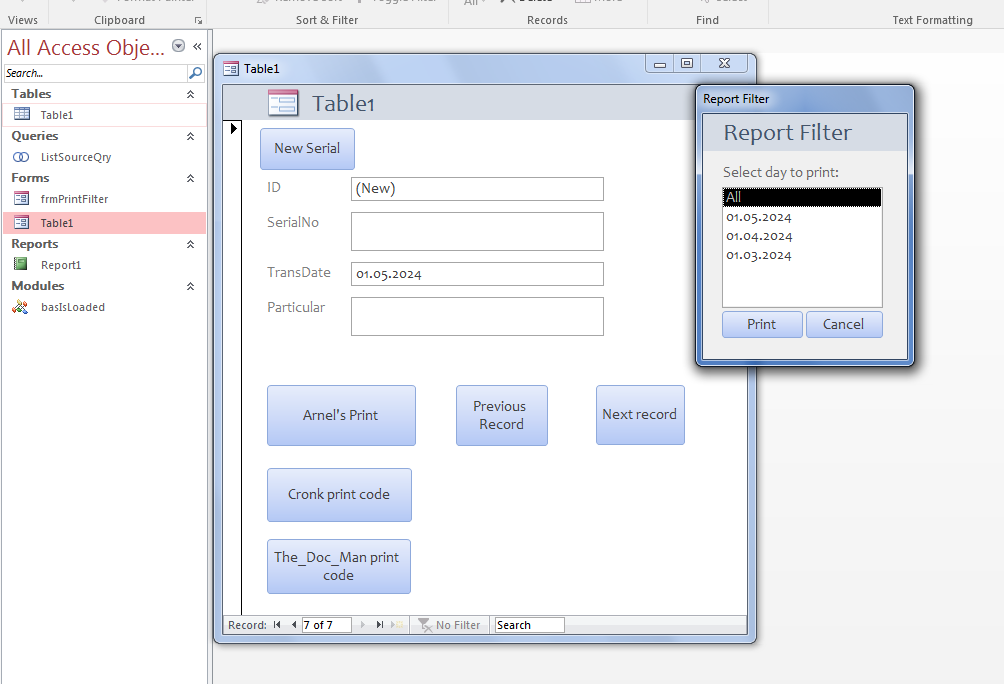Jump to the last record
Screen dimensions: 1004x684
click(x=380, y=625)
